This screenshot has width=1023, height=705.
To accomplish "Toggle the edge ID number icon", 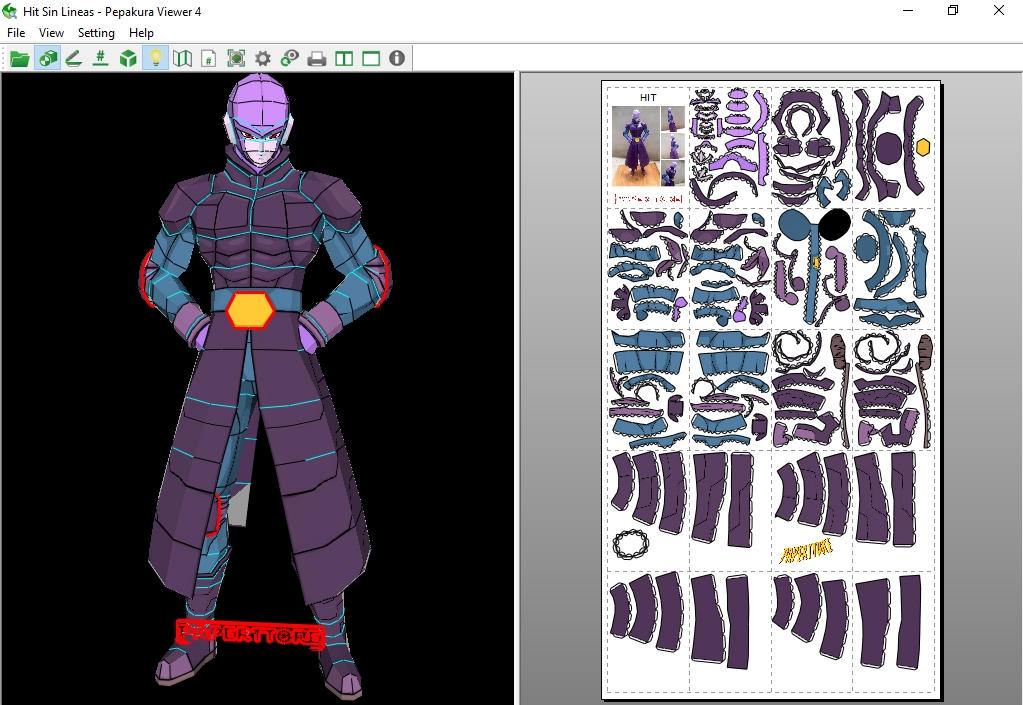I will [x=100, y=59].
